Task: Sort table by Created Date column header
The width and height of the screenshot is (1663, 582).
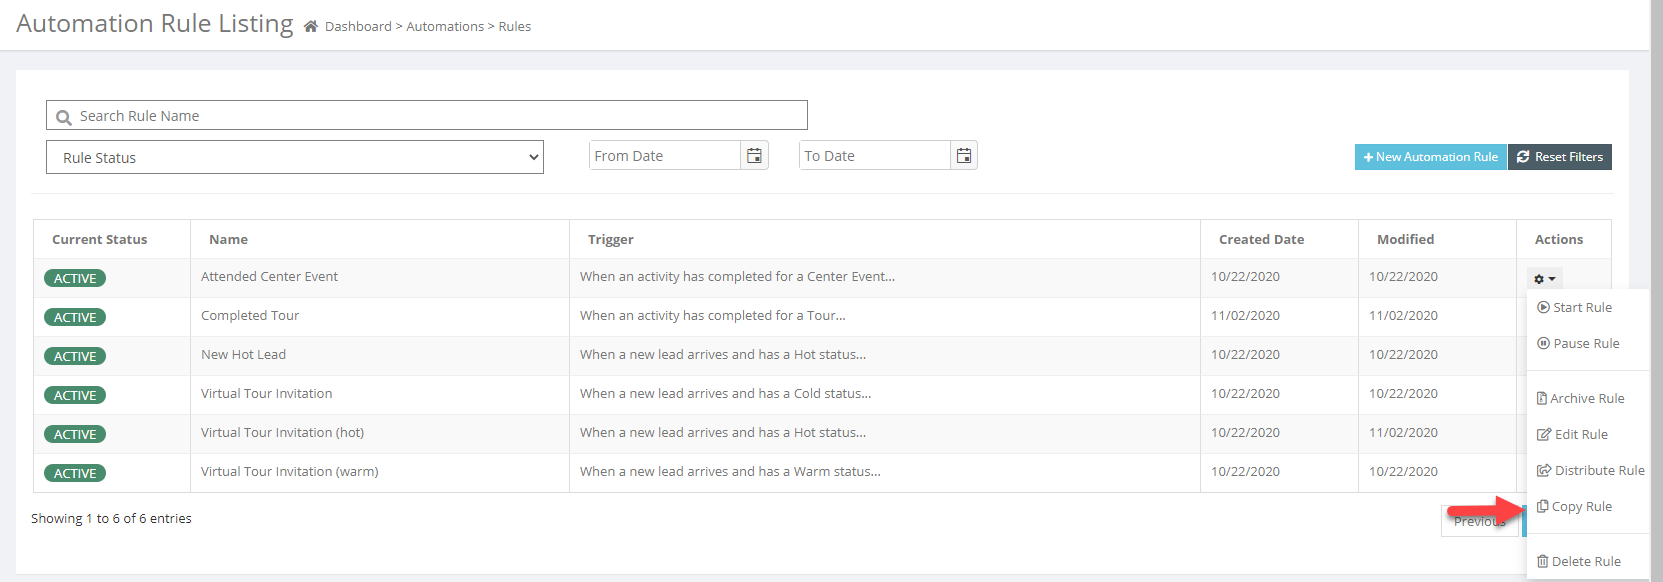Action: tap(1261, 240)
